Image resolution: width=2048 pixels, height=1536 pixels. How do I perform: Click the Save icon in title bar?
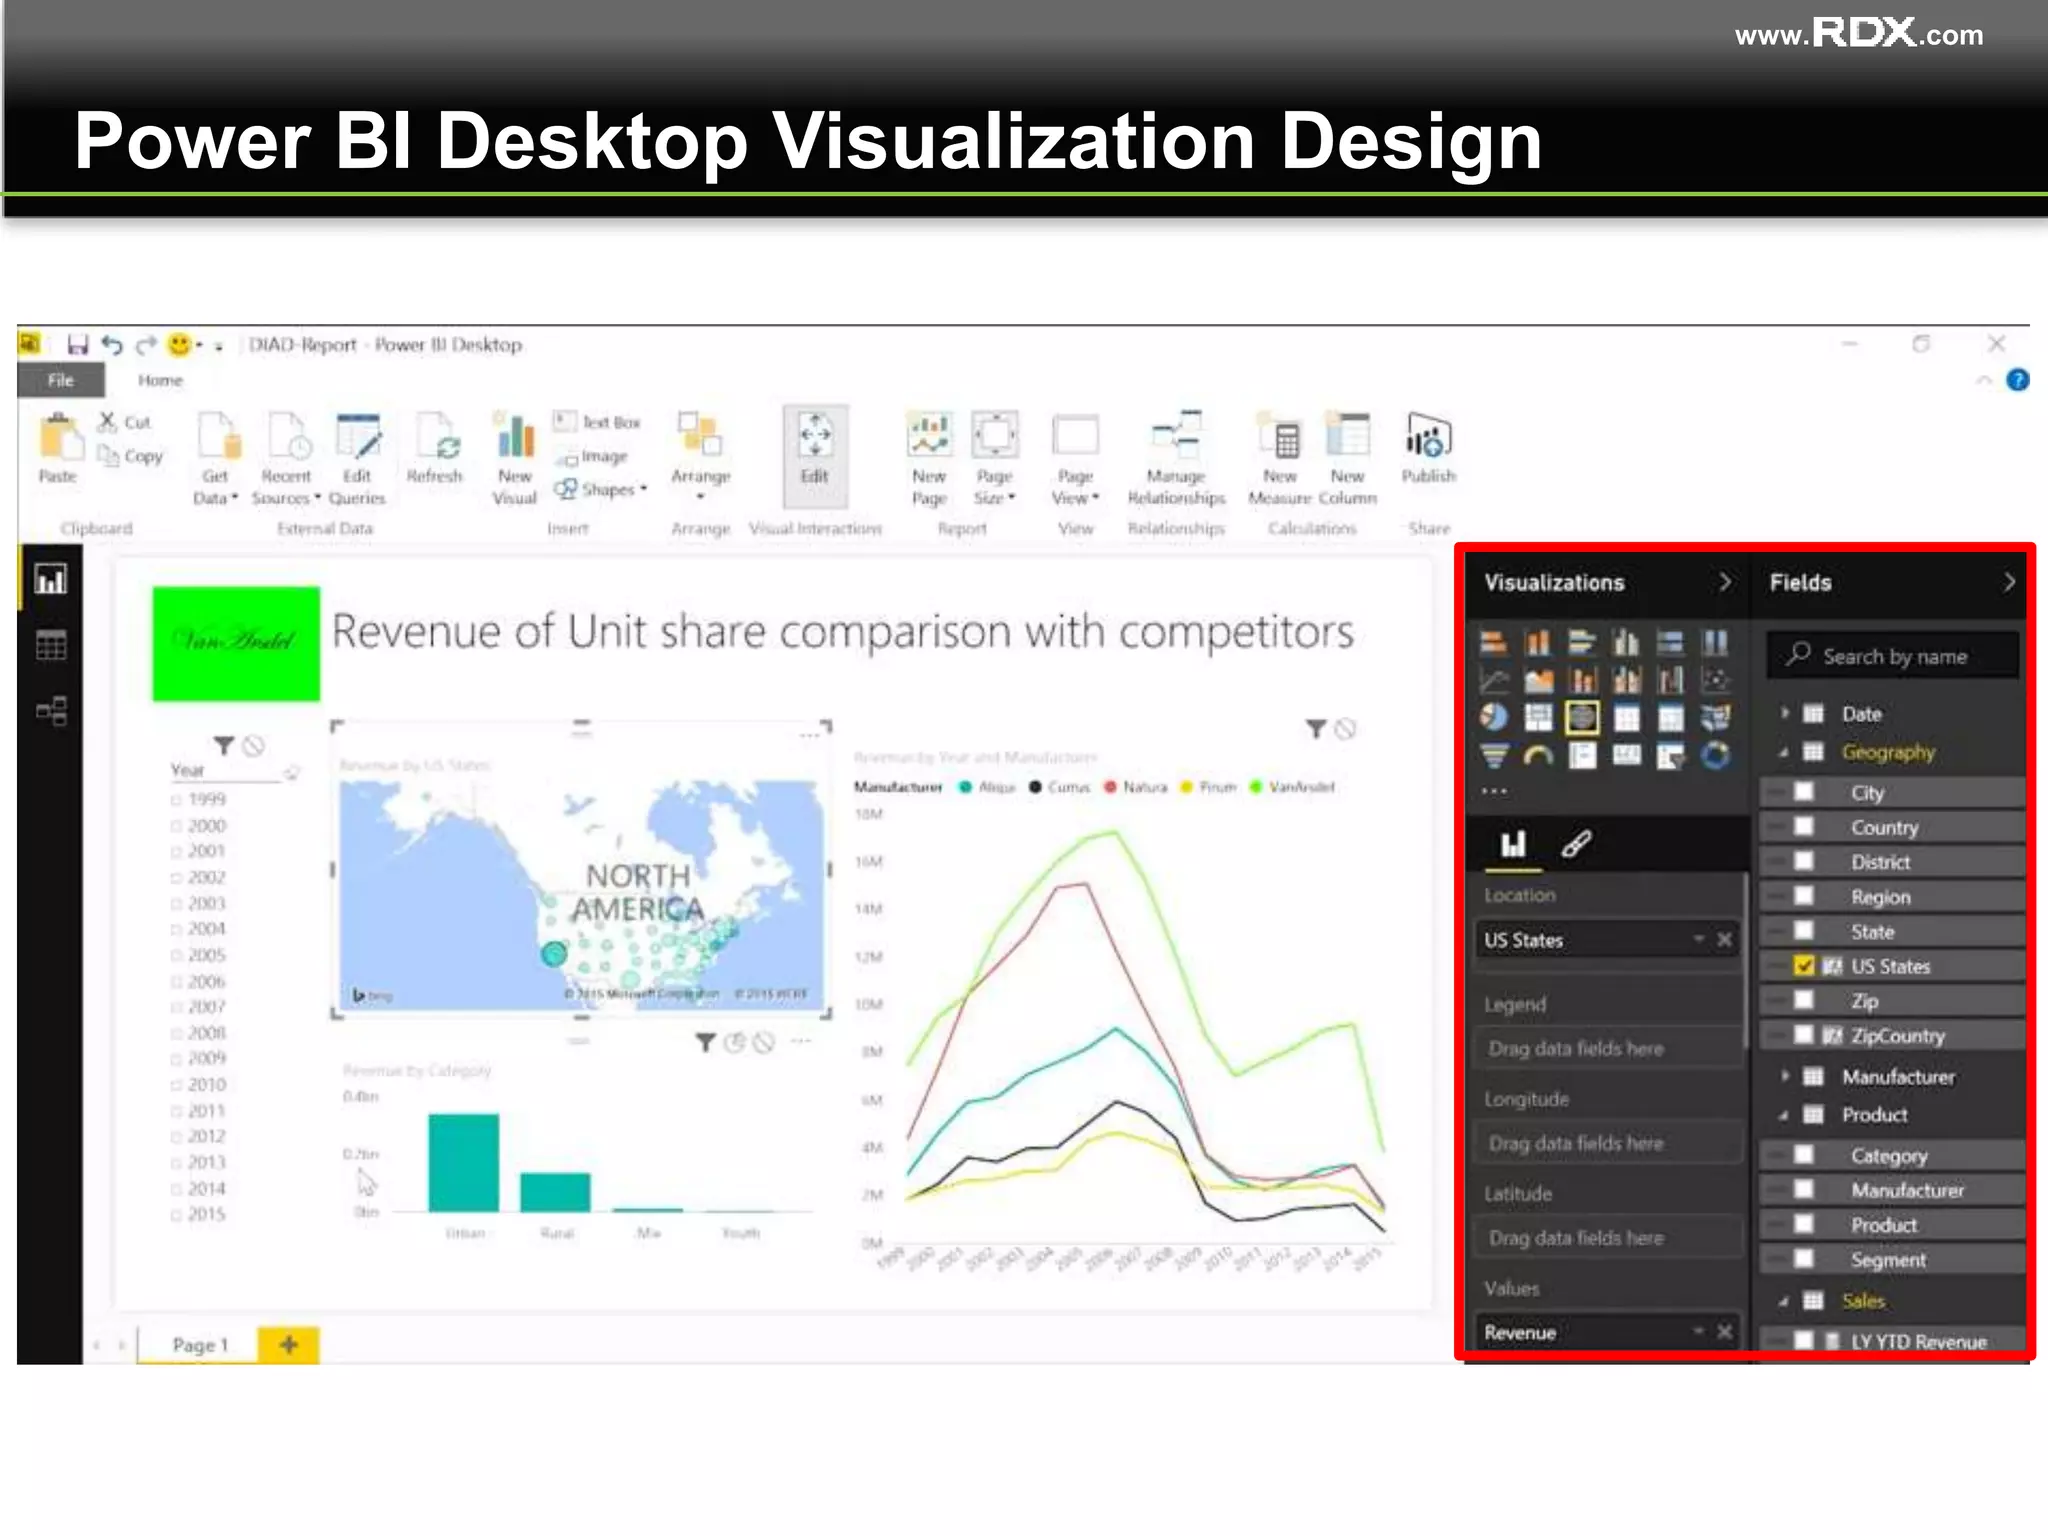(x=77, y=345)
